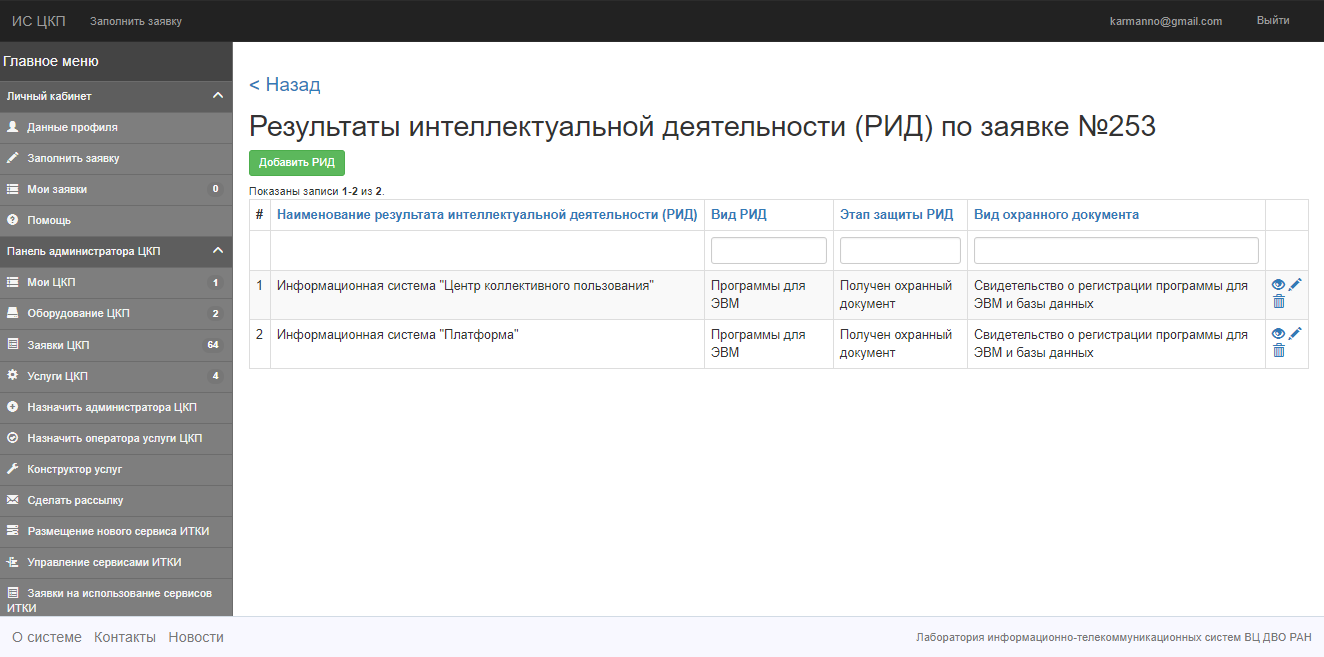Click the pencil icon beside sidebar Заполнить заявку

pos(13,158)
